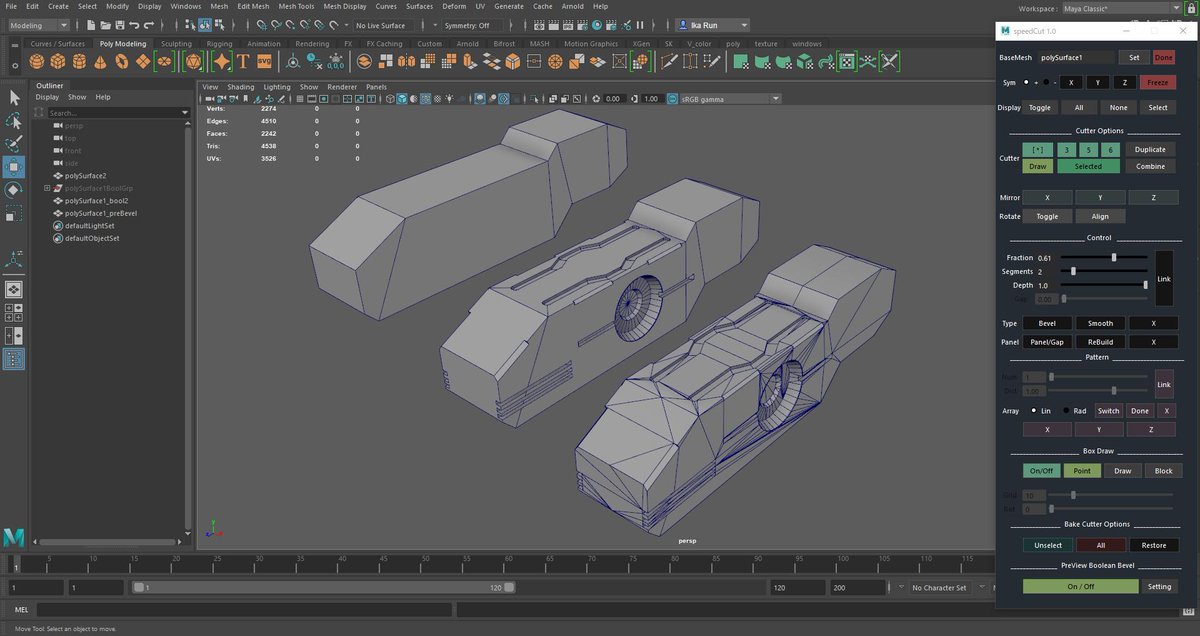Open the Modeling menu set dropdown
Image resolution: width=1200 pixels, height=636 pixels.
pos(38,25)
